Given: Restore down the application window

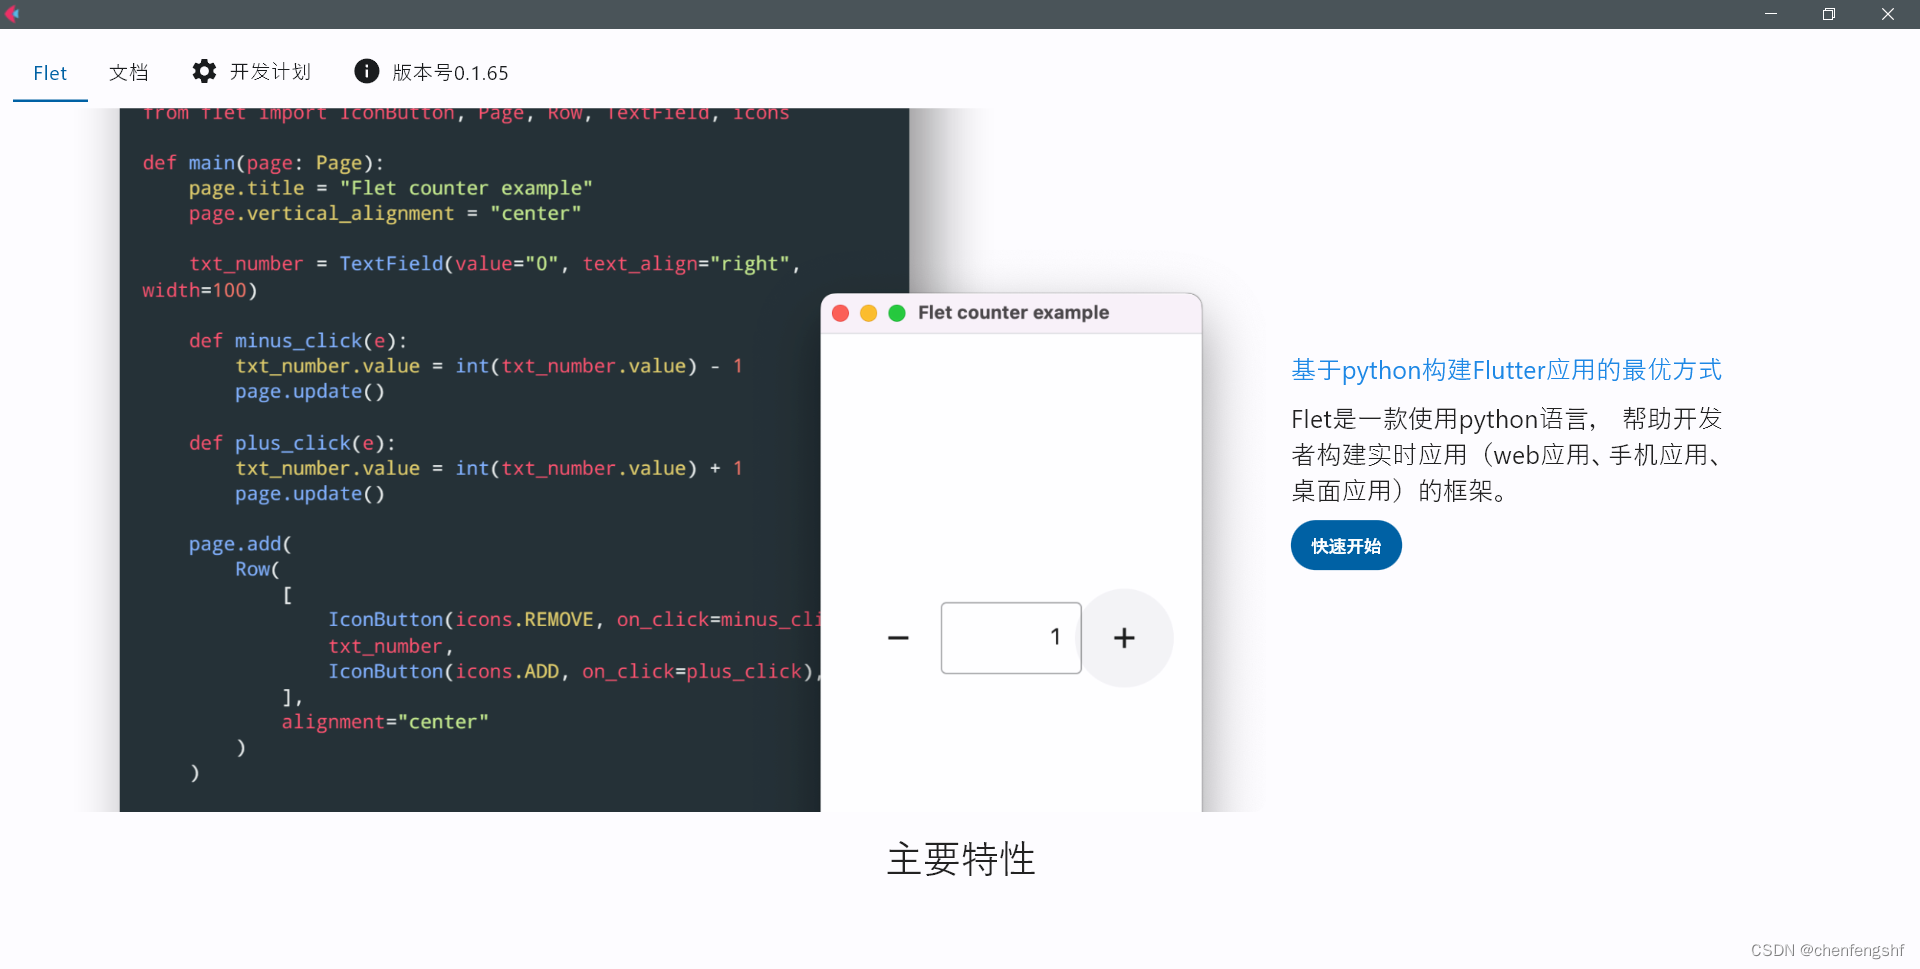Looking at the screenshot, I should point(1829,14).
